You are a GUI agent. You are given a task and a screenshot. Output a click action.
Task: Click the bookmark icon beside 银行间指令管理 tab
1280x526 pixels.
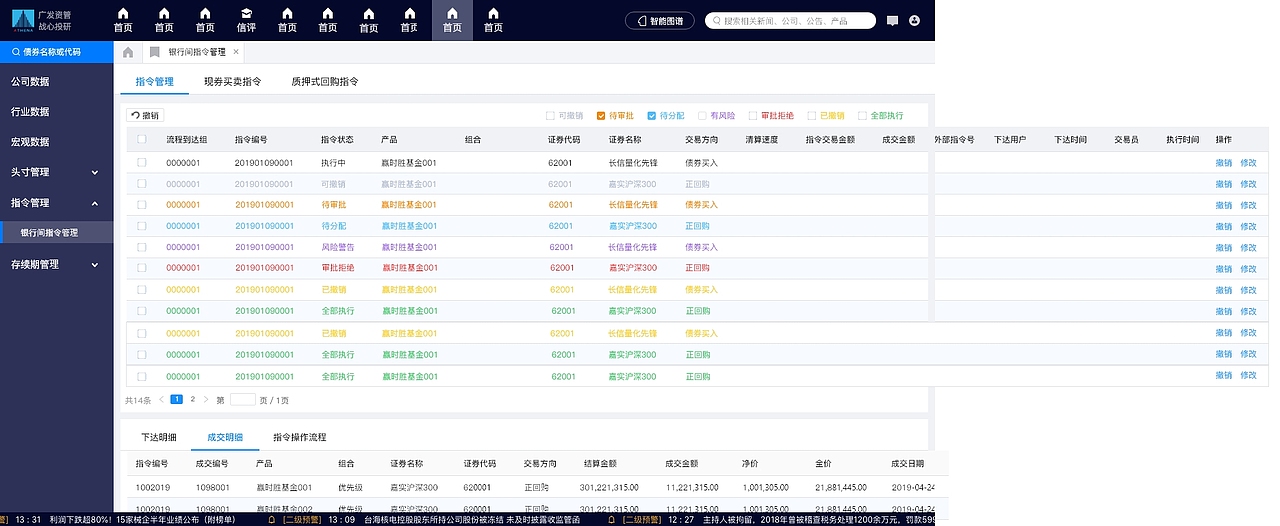[155, 52]
